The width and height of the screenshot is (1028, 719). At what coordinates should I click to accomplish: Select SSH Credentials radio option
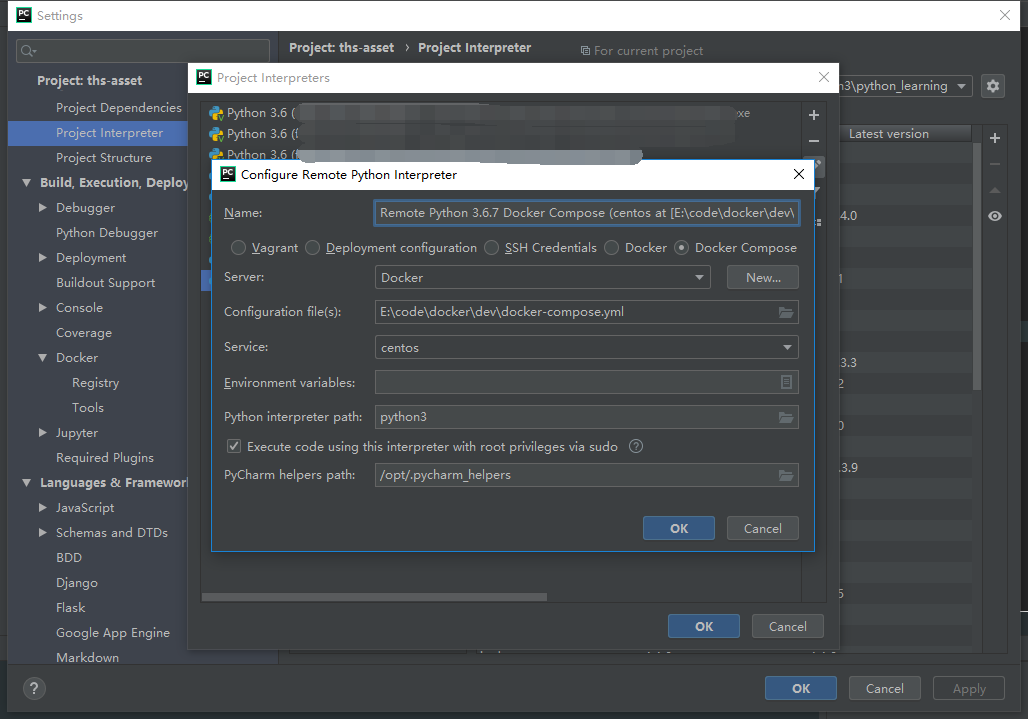[491, 248]
